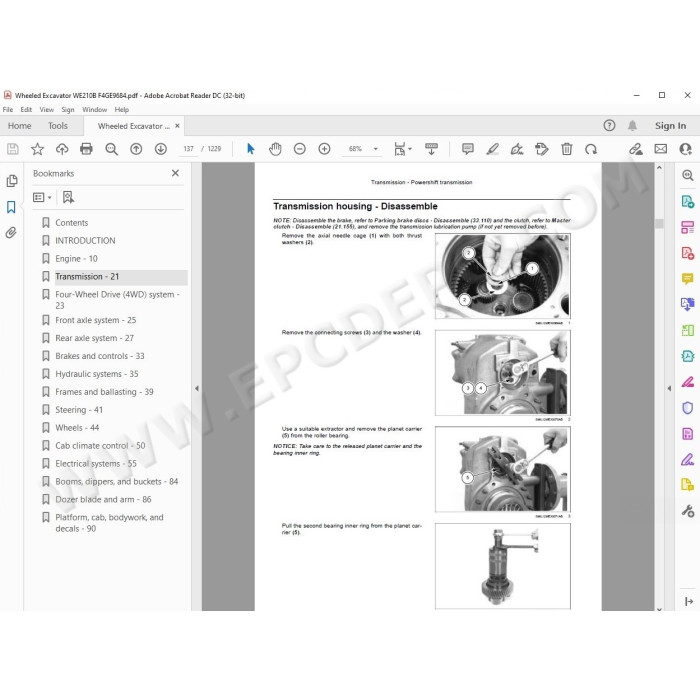Switch to the Tools tab

click(58, 126)
